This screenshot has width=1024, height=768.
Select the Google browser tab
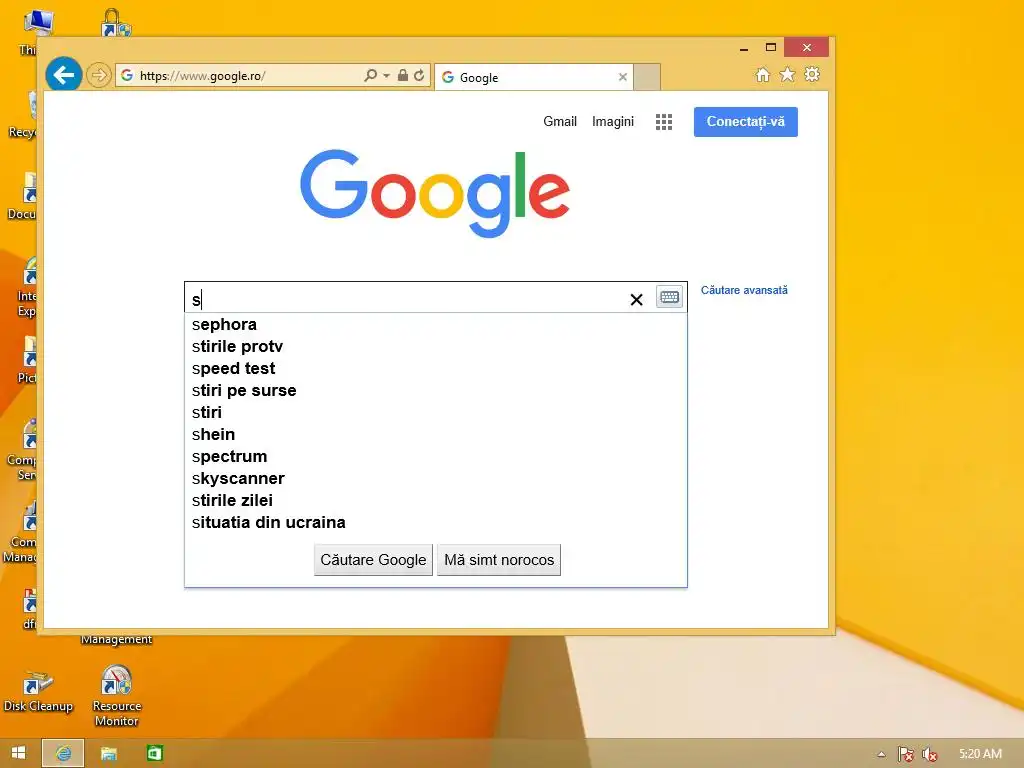[x=534, y=77]
